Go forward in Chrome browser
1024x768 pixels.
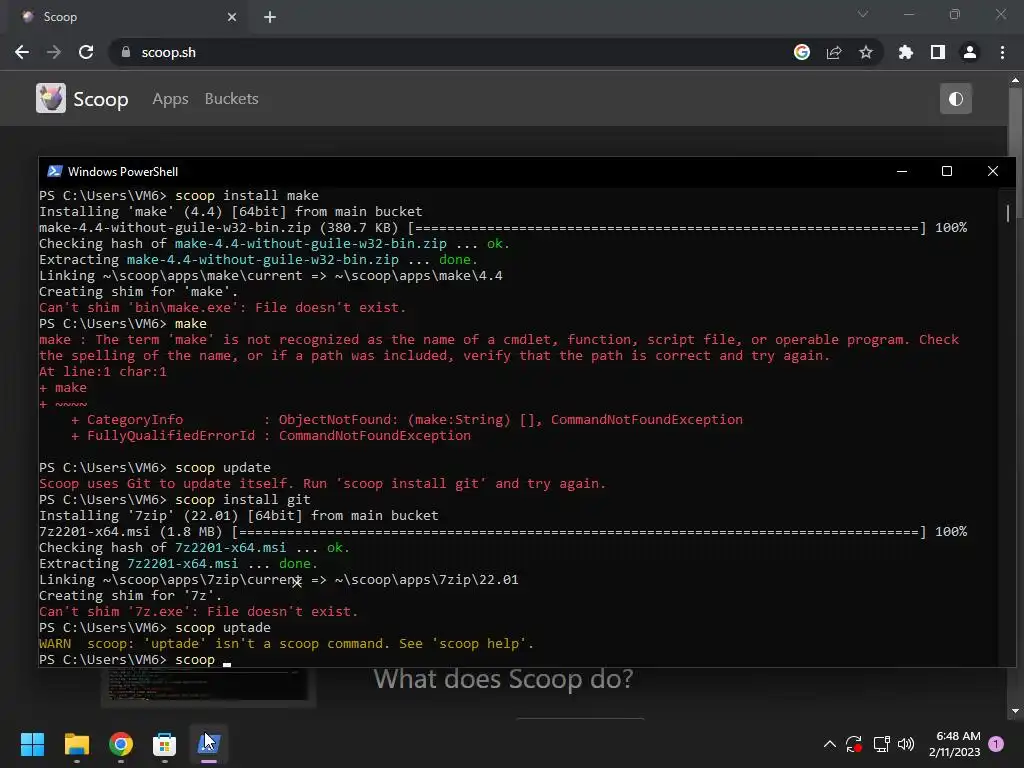click(x=54, y=52)
